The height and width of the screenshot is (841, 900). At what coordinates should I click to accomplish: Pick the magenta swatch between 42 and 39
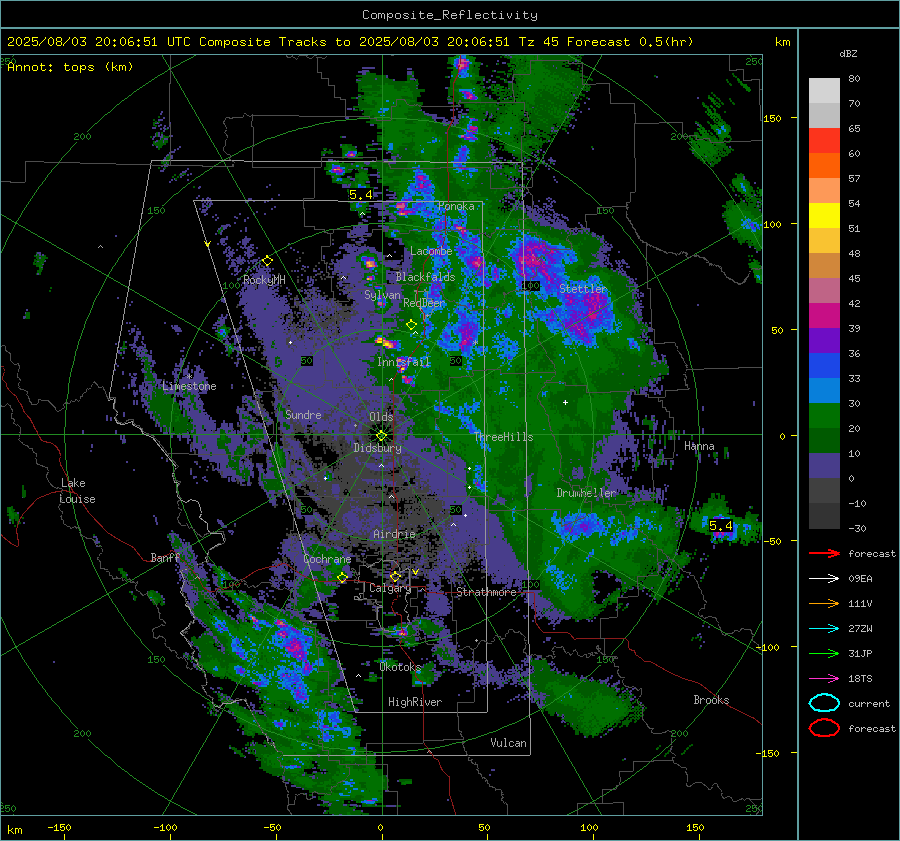[824, 315]
